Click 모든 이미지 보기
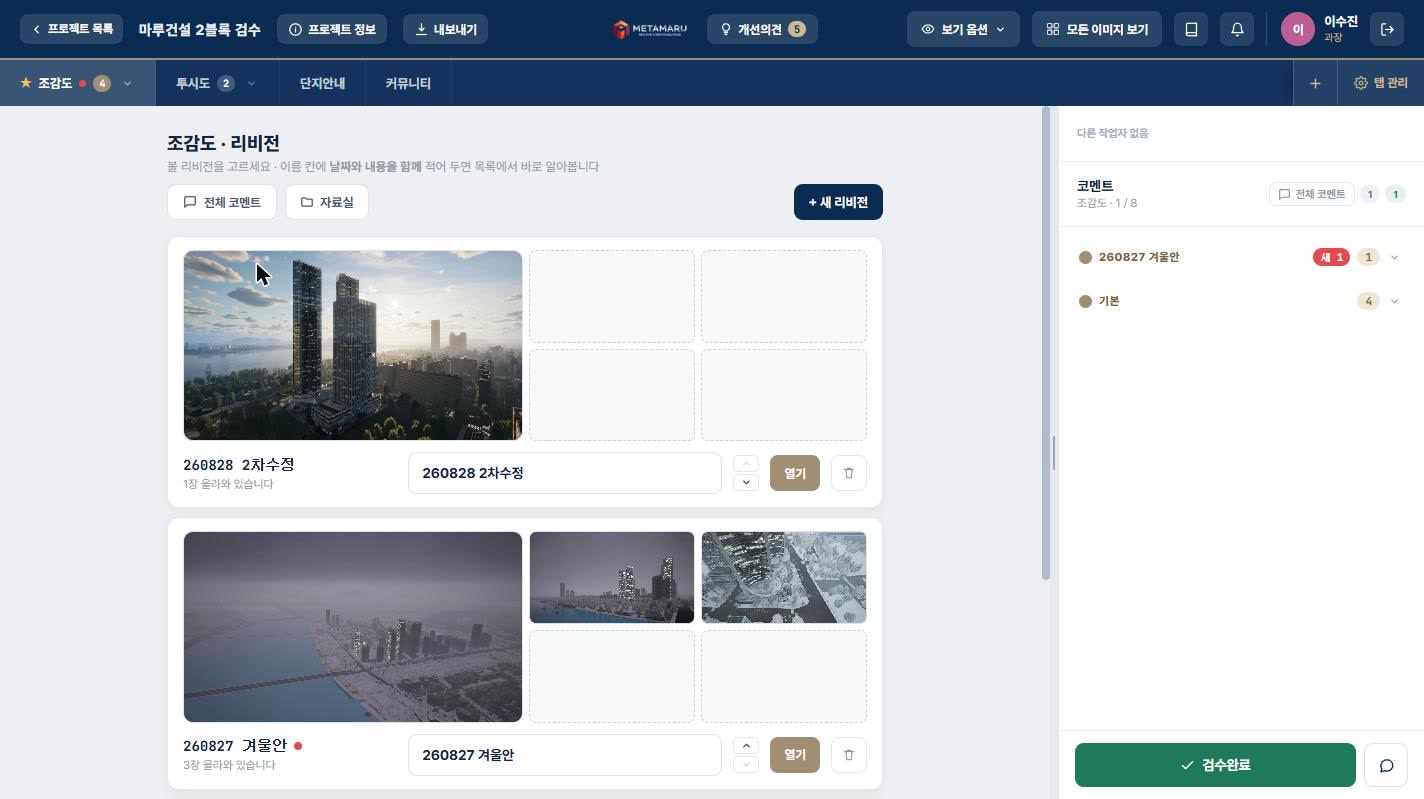Screen dimensions: 1424x799 1096,29
